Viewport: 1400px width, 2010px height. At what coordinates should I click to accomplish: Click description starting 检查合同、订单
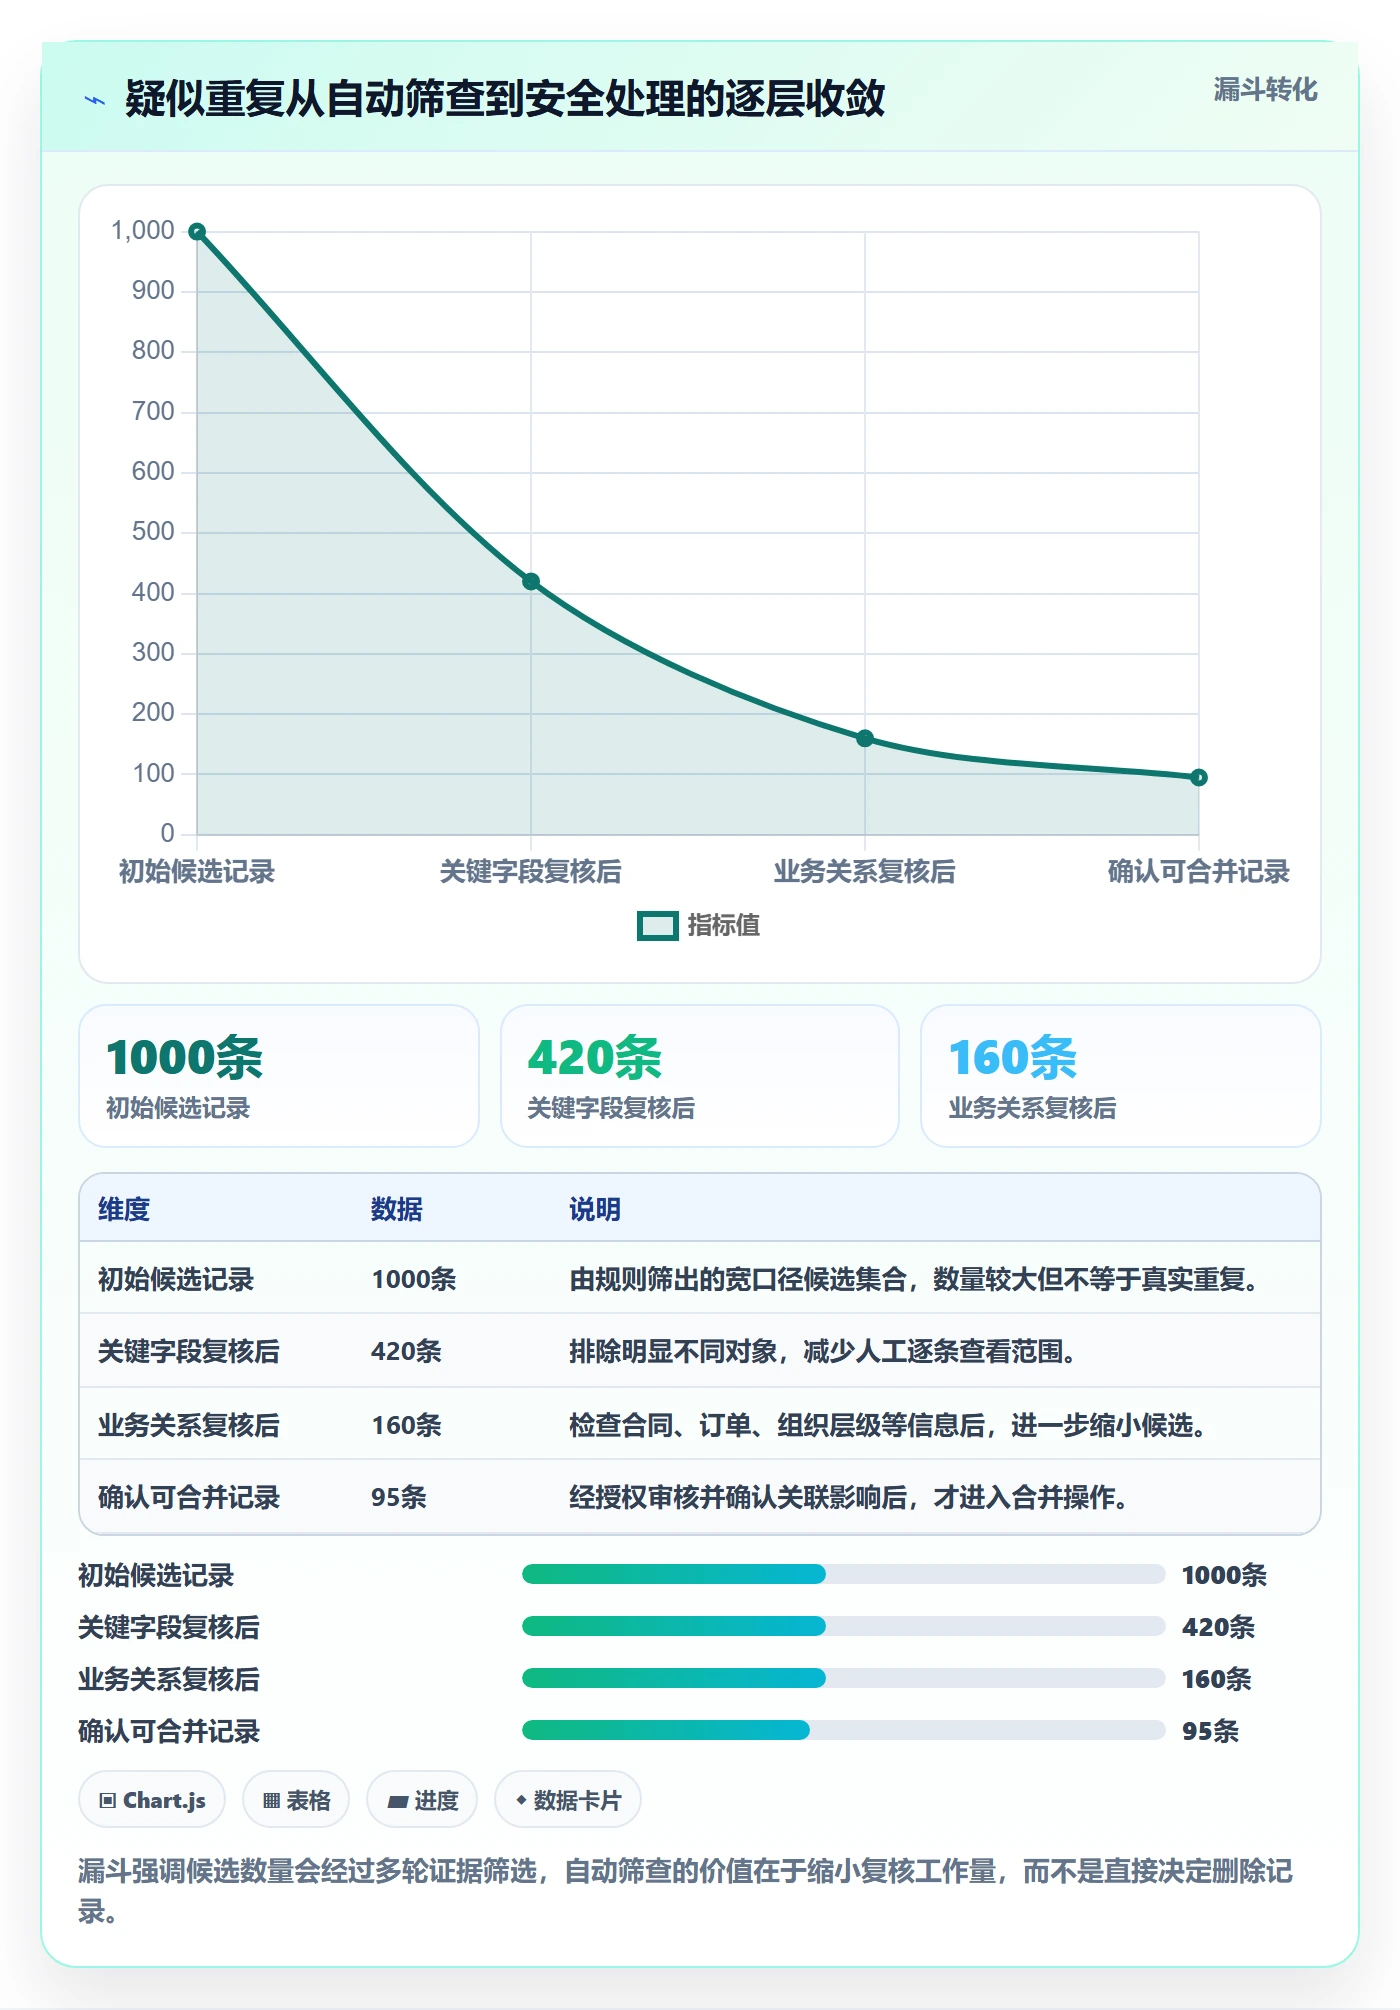click(x=887, y=1426)
